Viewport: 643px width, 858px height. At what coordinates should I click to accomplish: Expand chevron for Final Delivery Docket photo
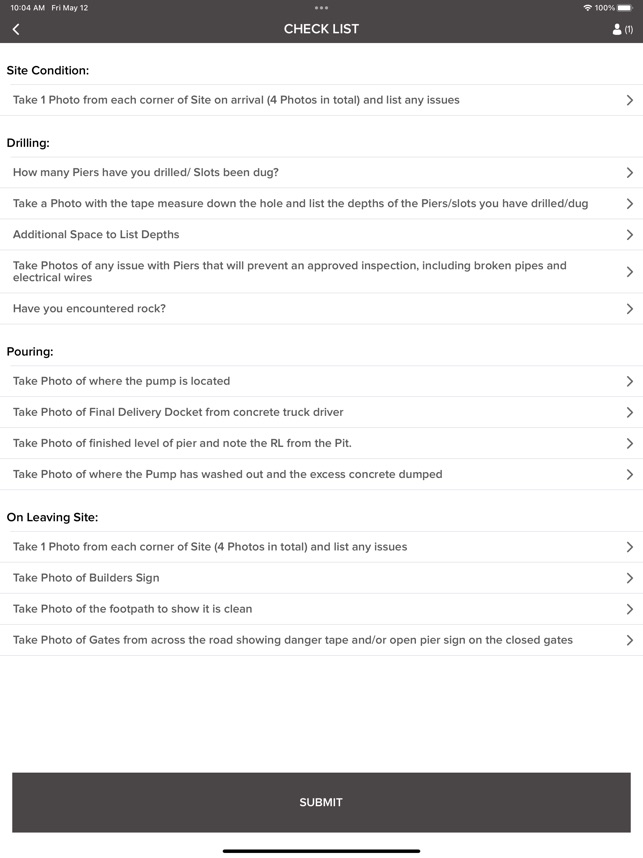tap(629, 412)
